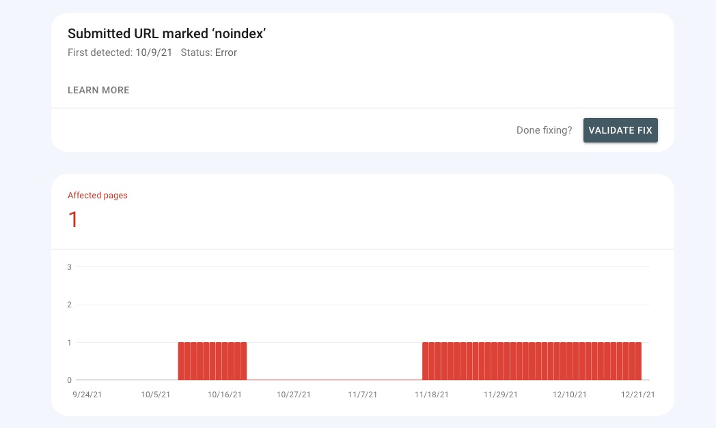Click the 11/7/21 date axis label
The width and height of the screenshot is (716, 428).
pos(362,394)
